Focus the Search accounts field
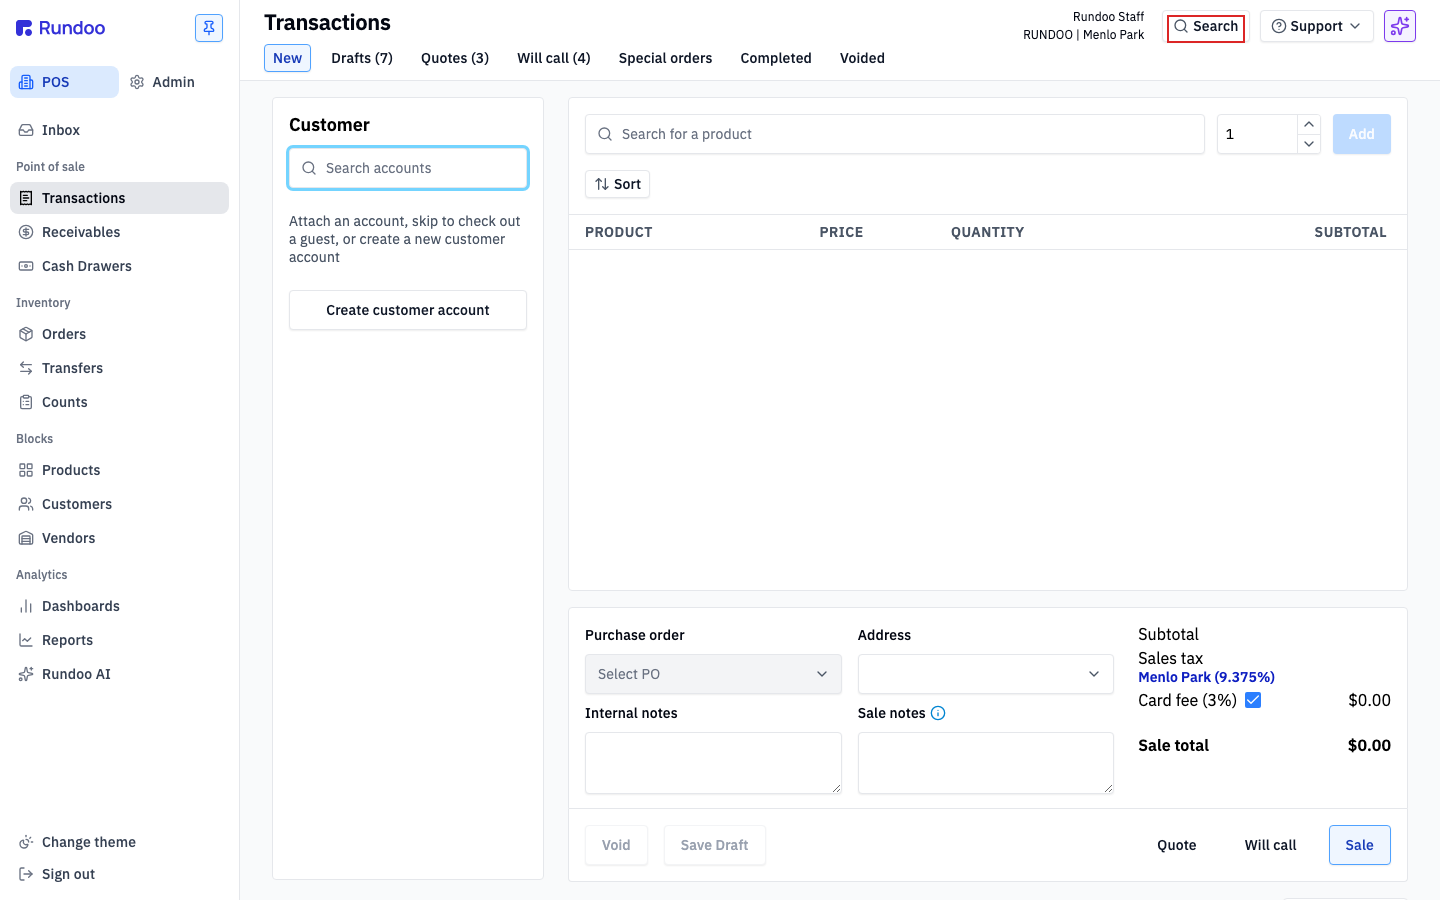 [408, 168]
